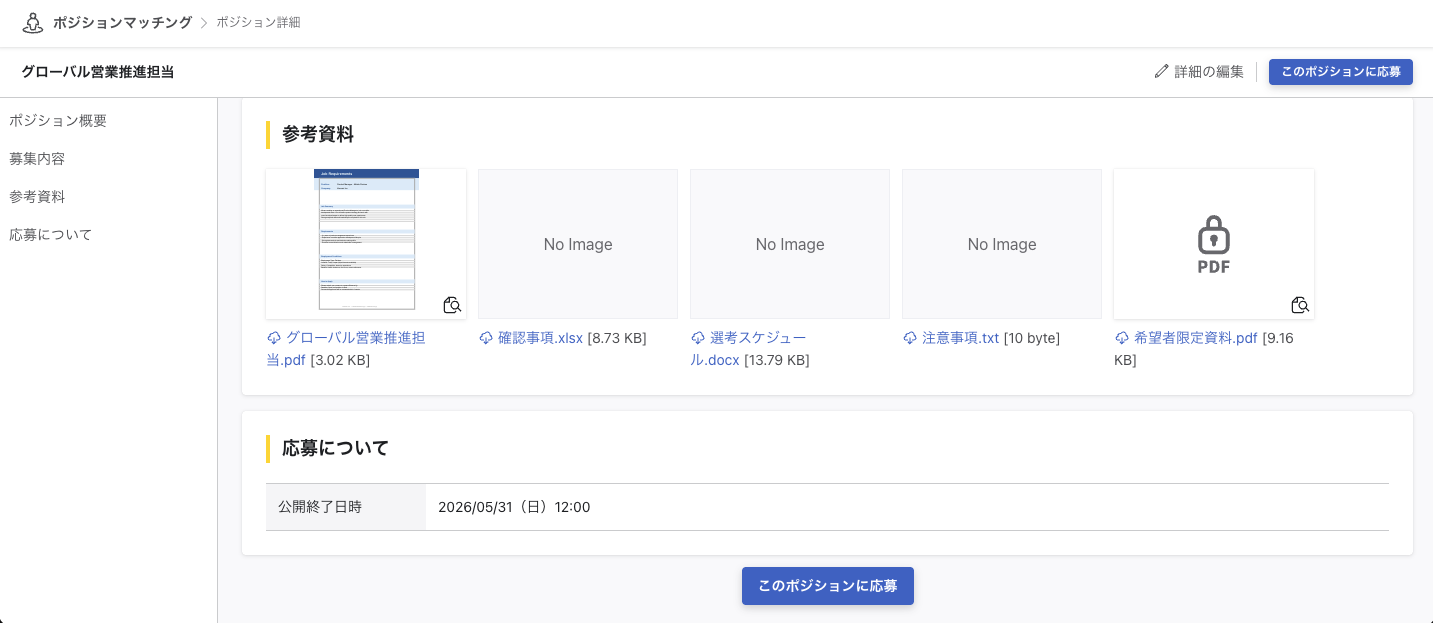This screenshot has height=623, width=1433.
Task: Click the magnifier icon on the locked PDF card
Action: [1300, 305]
